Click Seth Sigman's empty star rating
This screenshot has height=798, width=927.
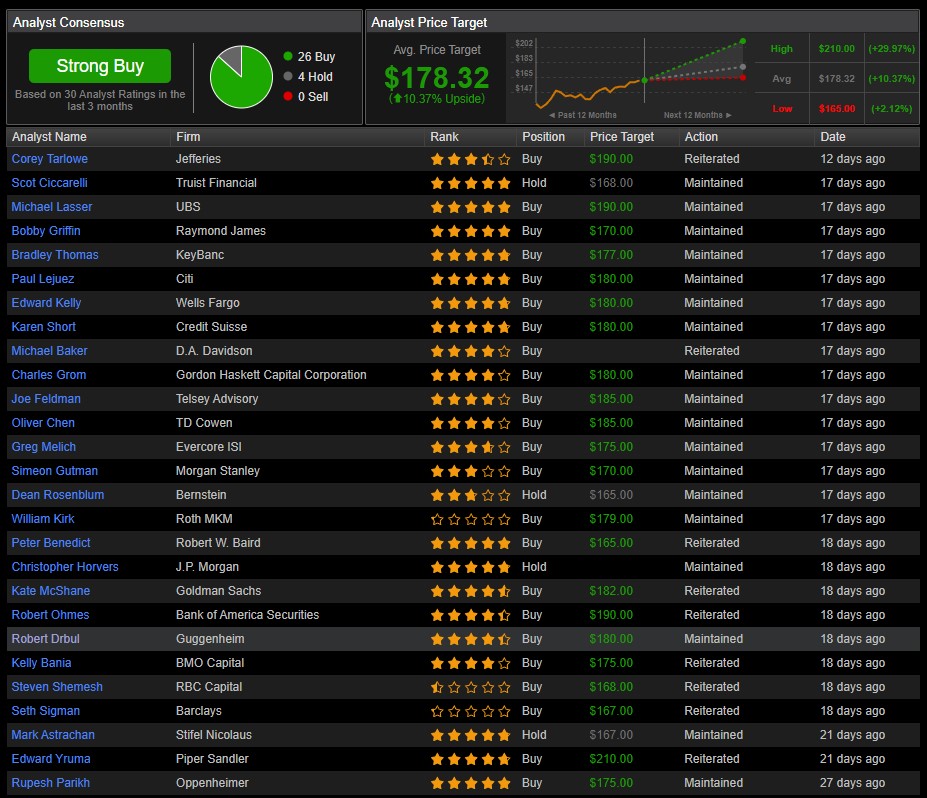point(471,711)
